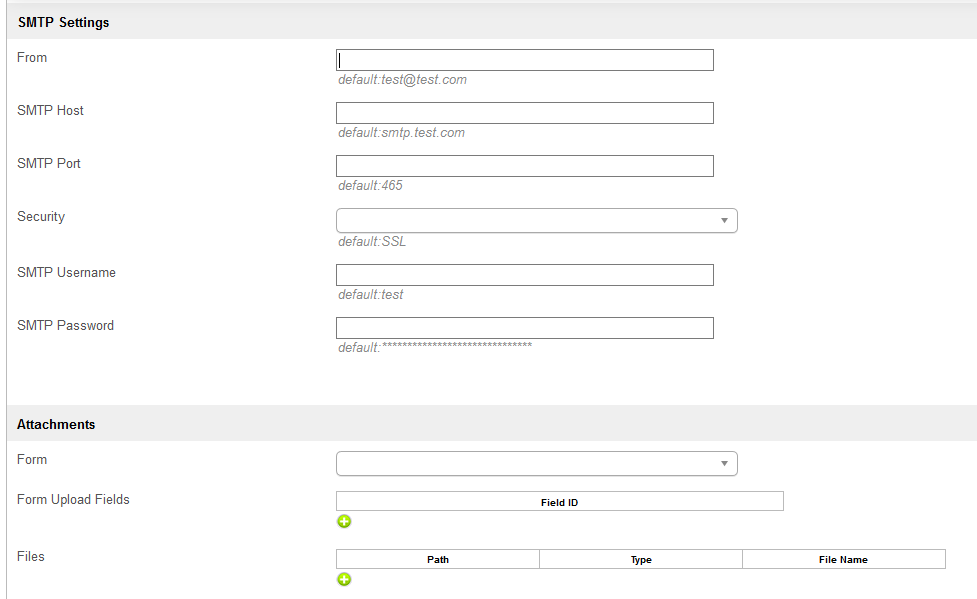This screenshot has height=599, width=977.
Task: Click the File Name column header
Action: (843, 560)
